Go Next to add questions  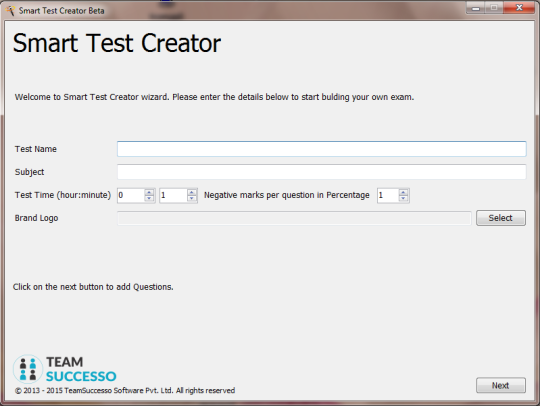click(x=501, y=385)
